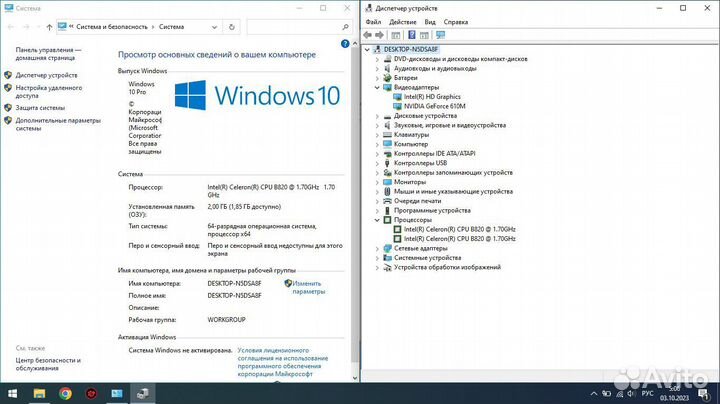Screen dimensions: 720x404
Task: Select first Intel Celeron B820 processor entry
Action: pyautogui.click(x=460, y=229)
